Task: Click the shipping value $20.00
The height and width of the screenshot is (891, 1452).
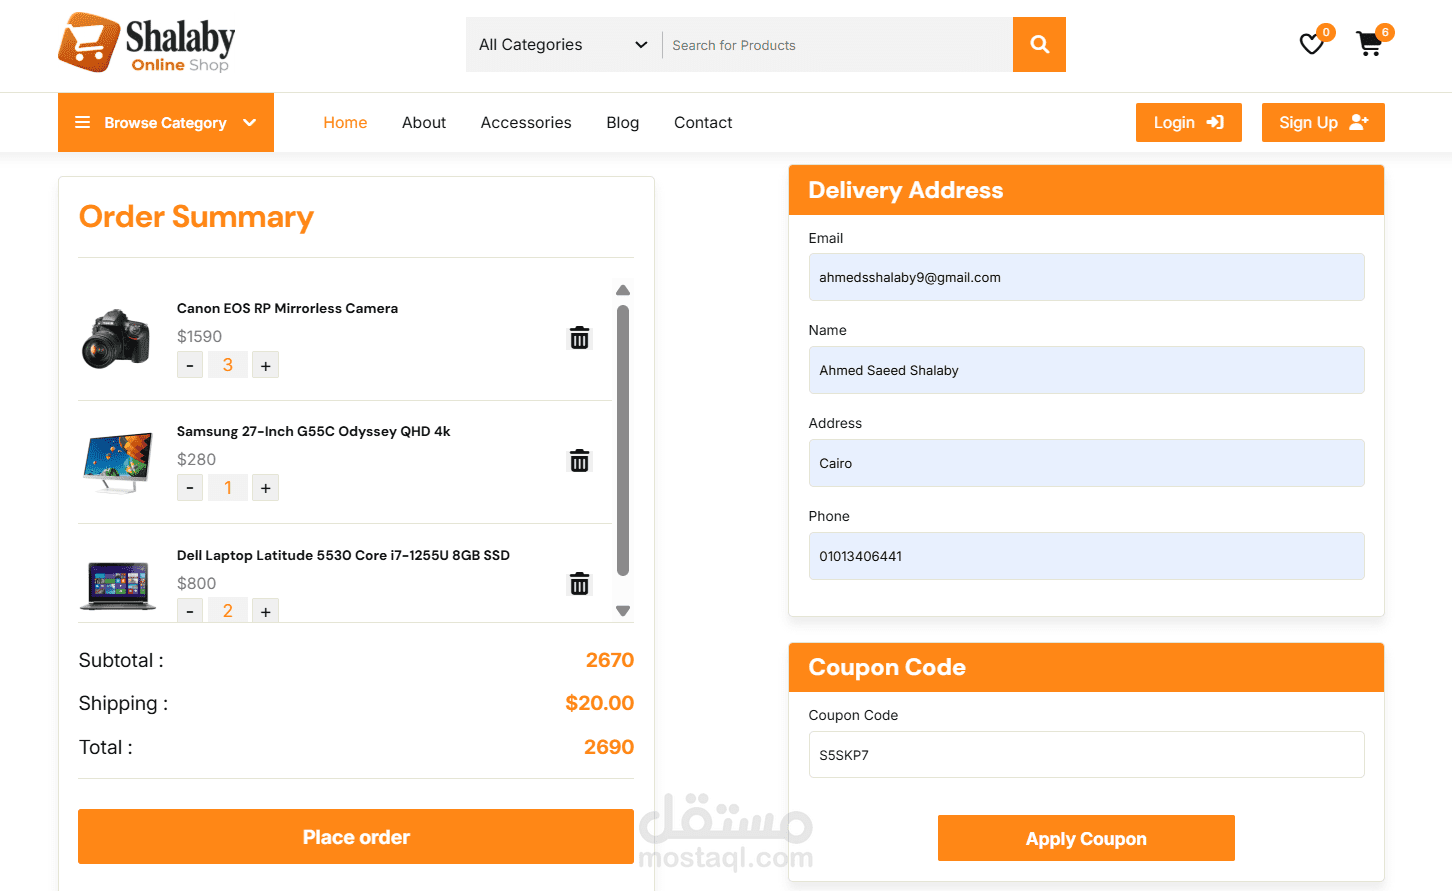Action: 599,703
